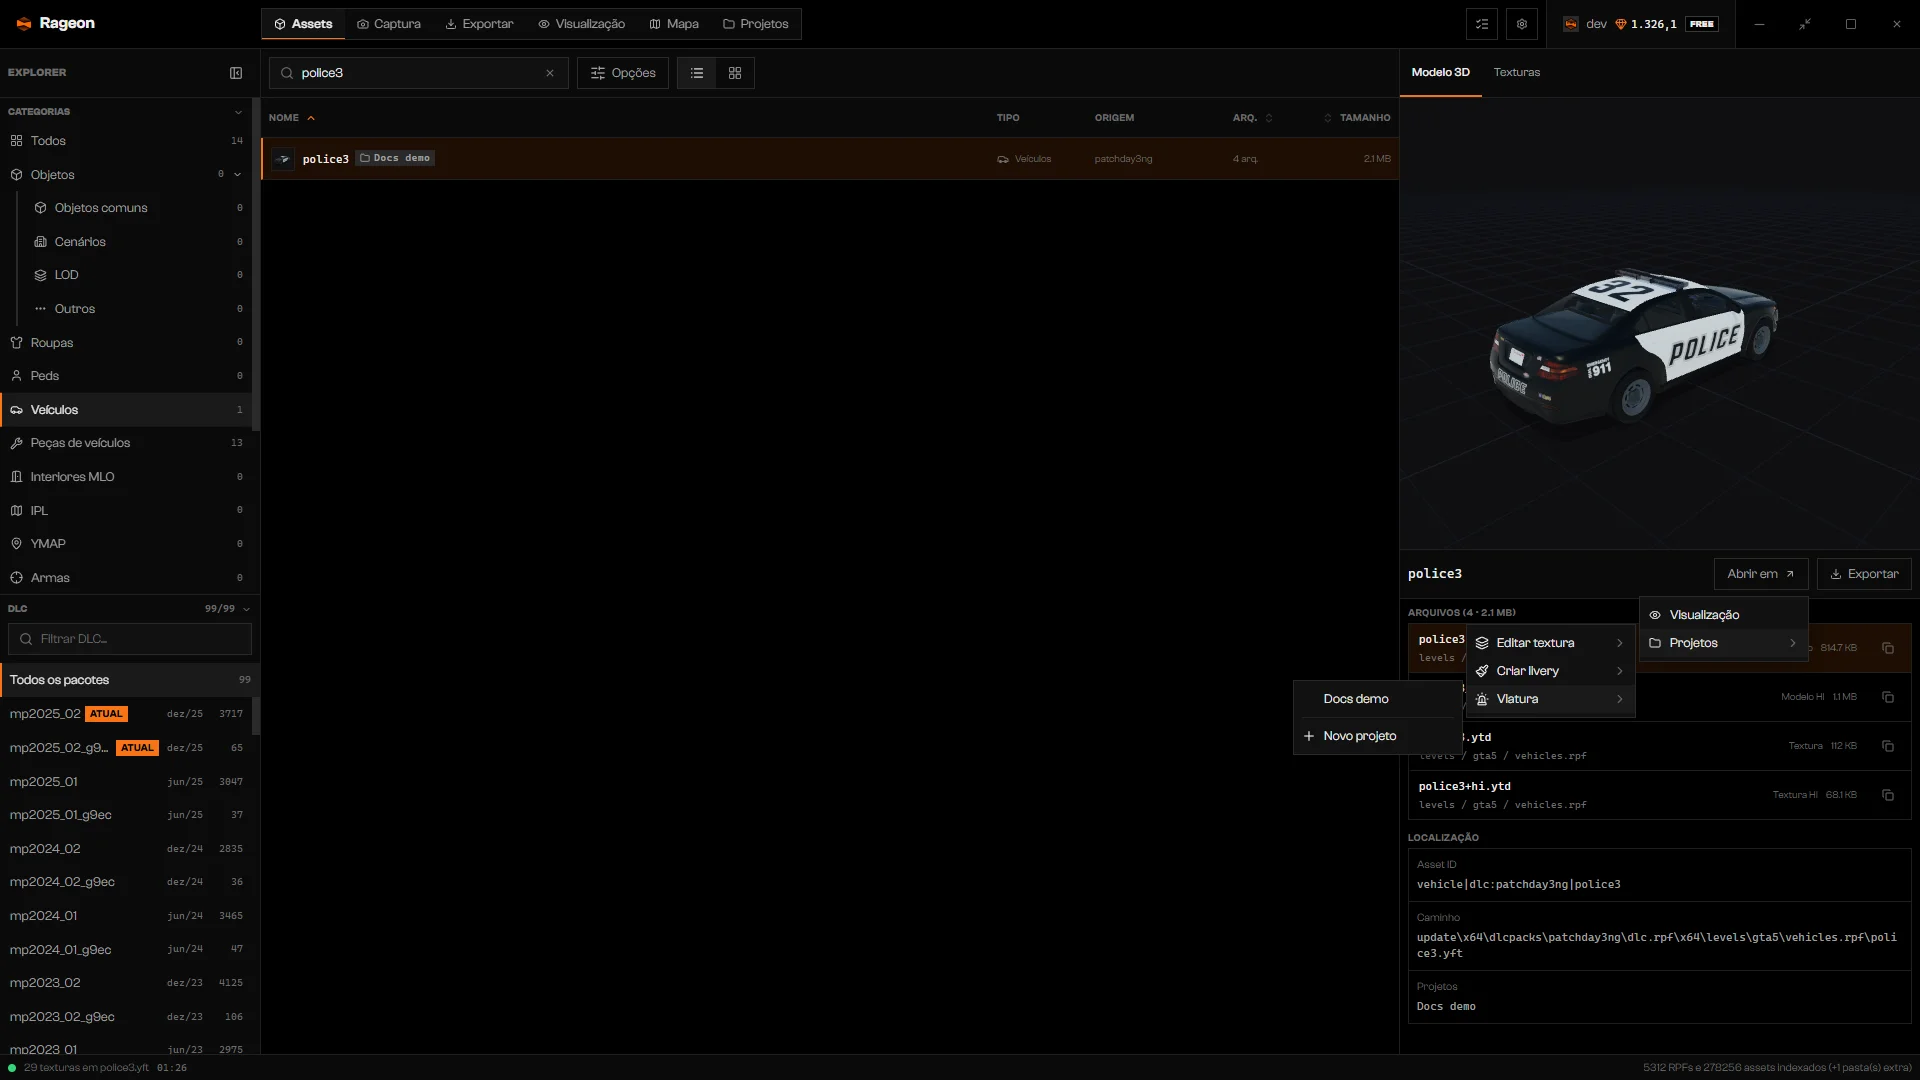Expand Editar textura submenu
1920x1080 pixels.
click(1550, 643)
